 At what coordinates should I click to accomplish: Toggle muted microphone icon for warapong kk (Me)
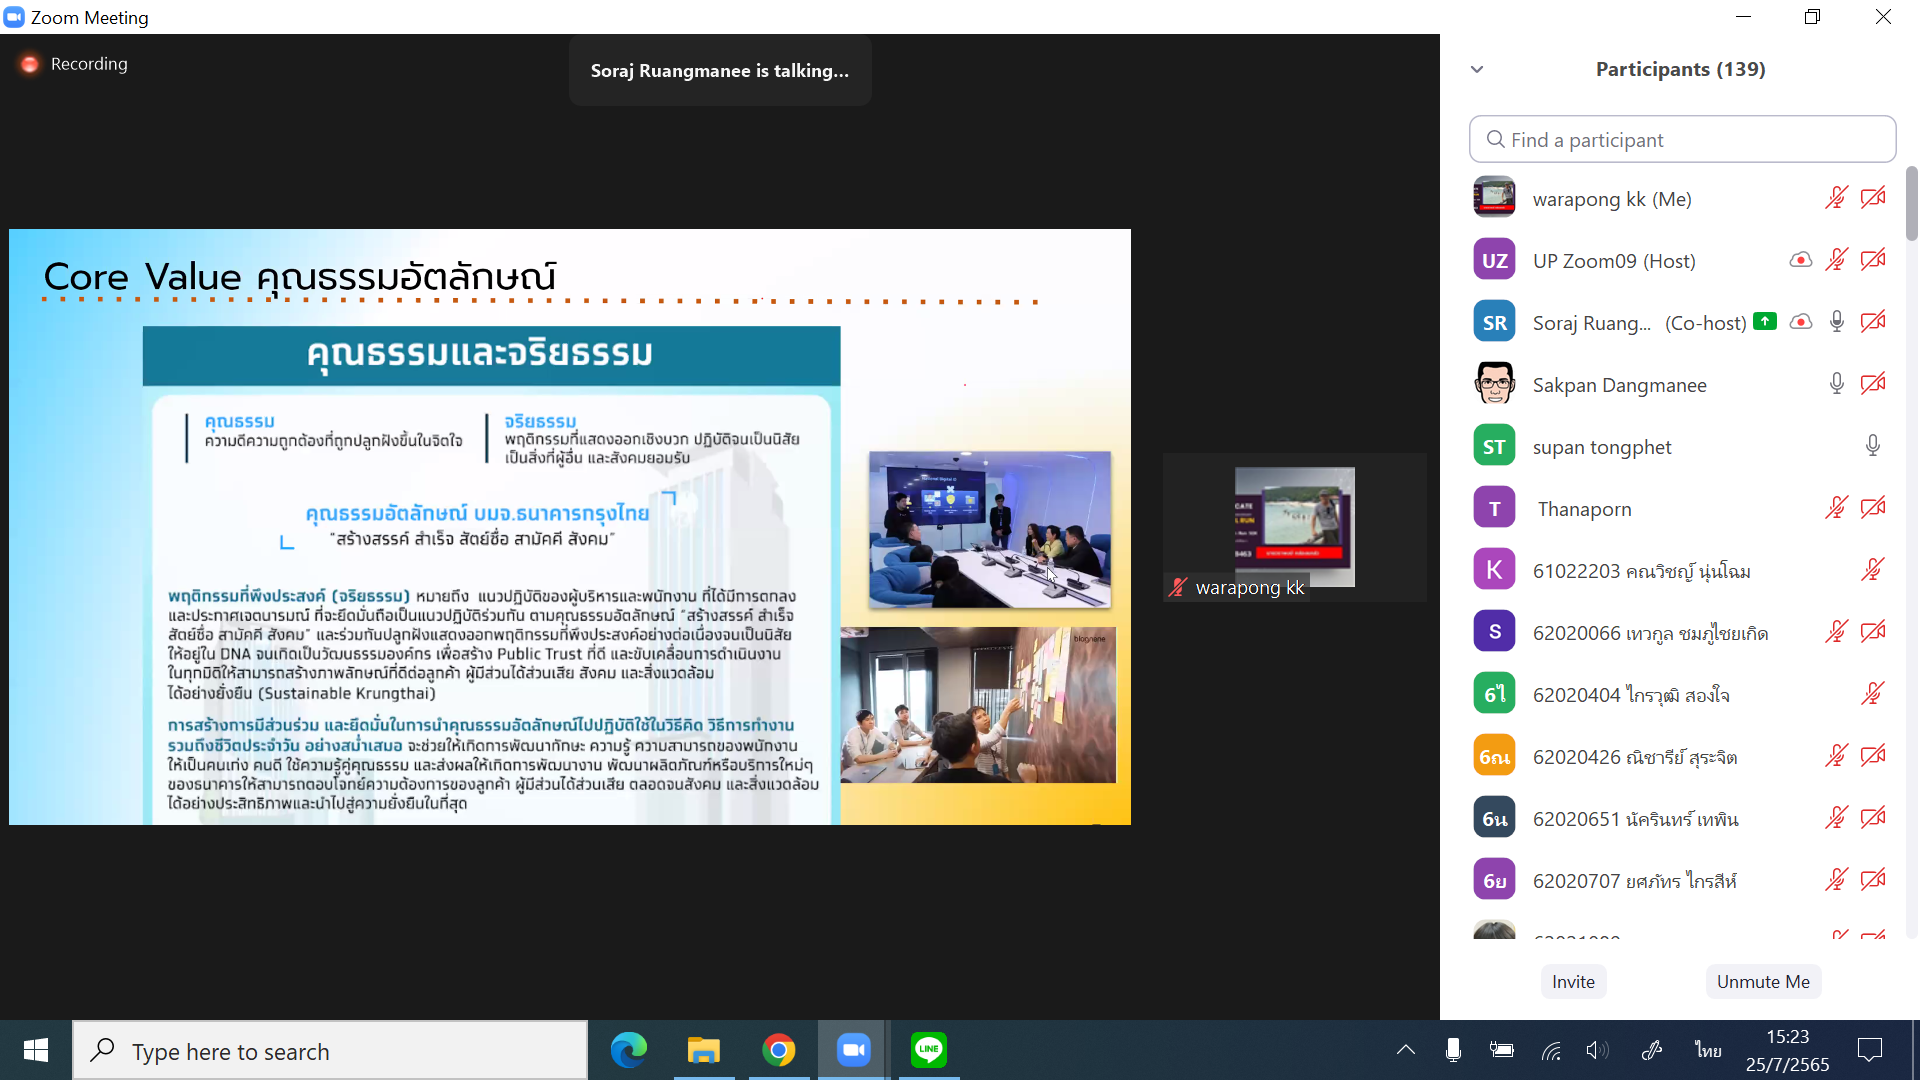pos(1836,198)
